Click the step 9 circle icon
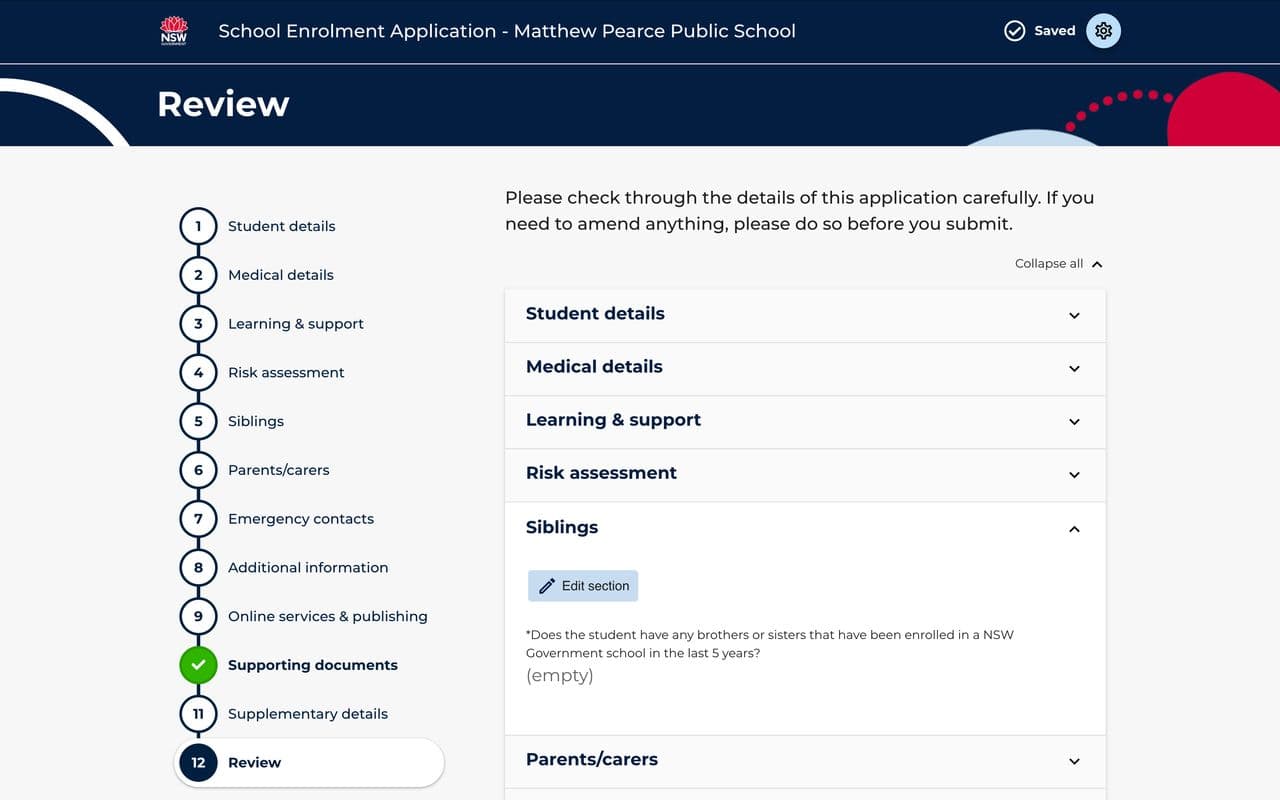 198,616
